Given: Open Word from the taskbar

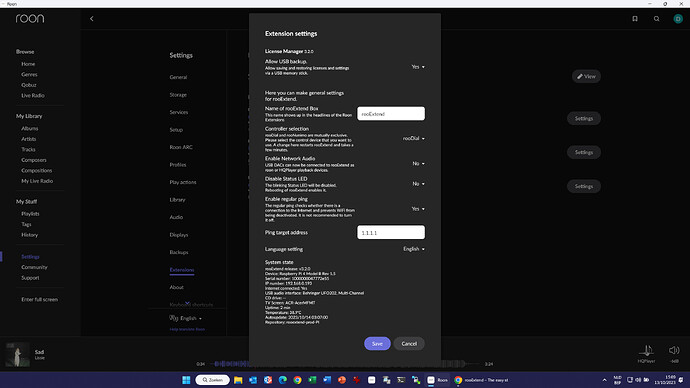Looking at the screenshot, I should point(327,380).
